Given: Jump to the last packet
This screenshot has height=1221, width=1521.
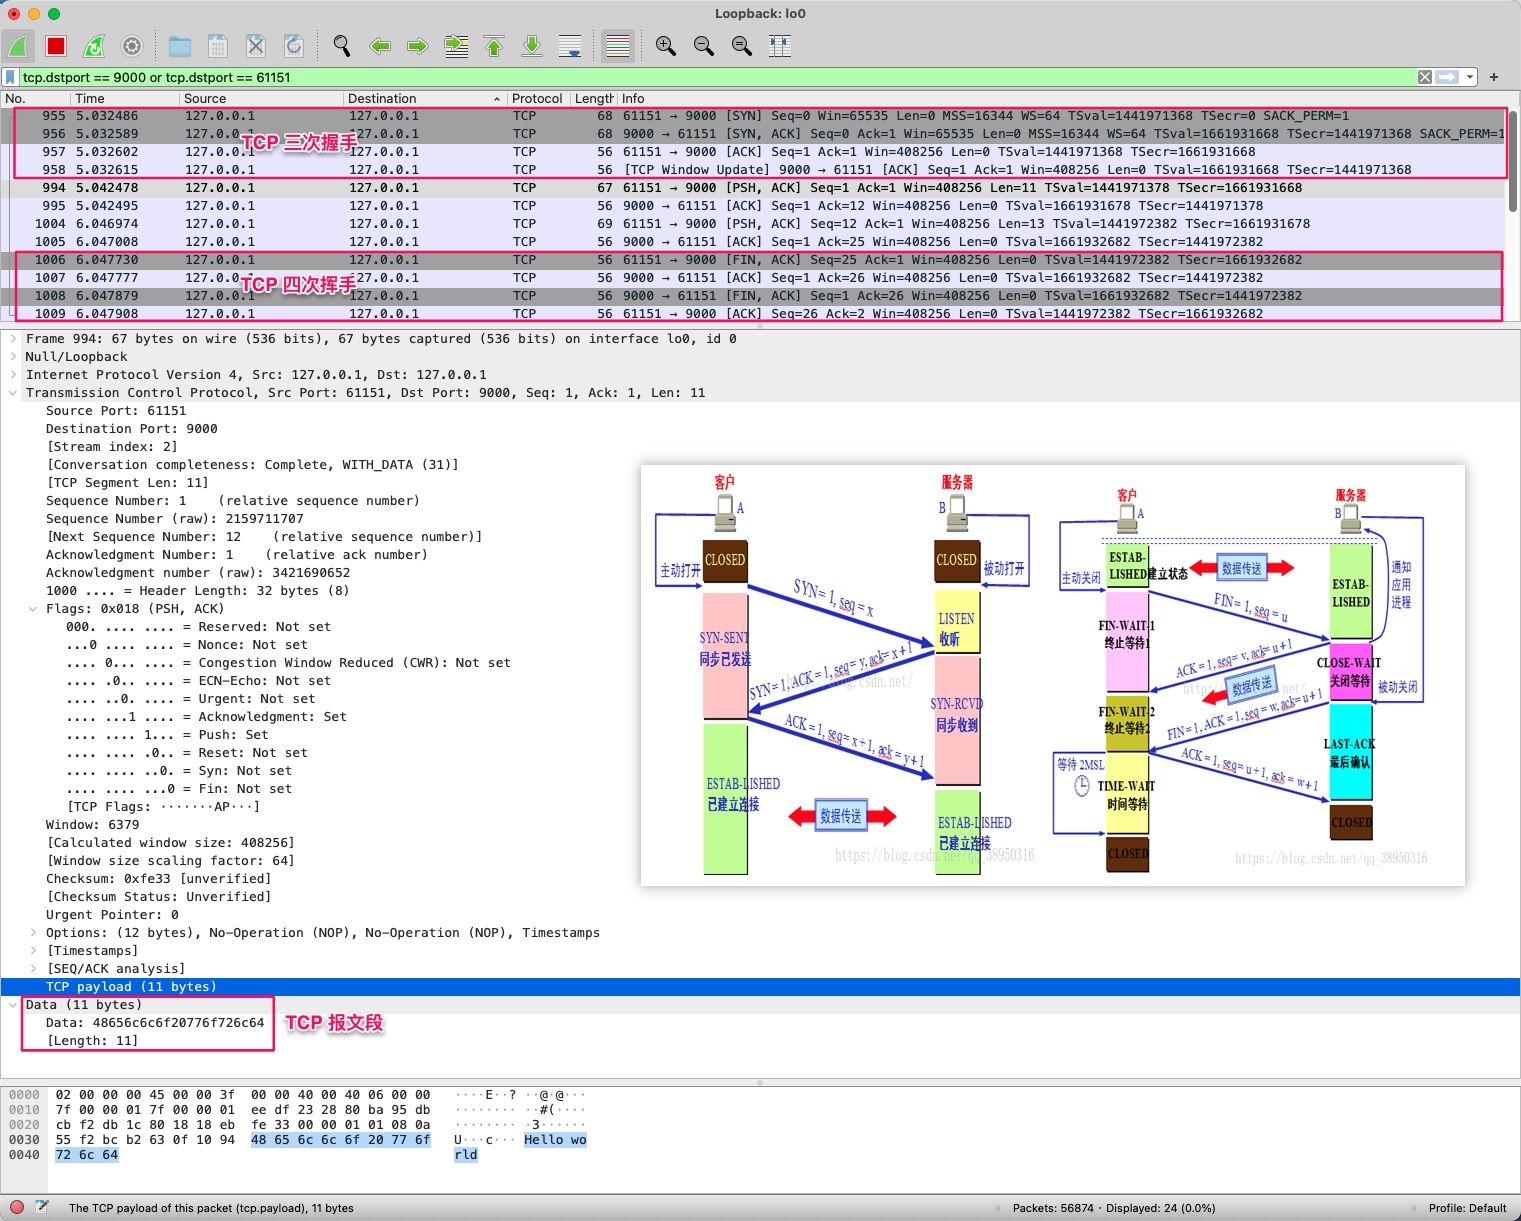Looking at the screenshot, I should point(532,46).
